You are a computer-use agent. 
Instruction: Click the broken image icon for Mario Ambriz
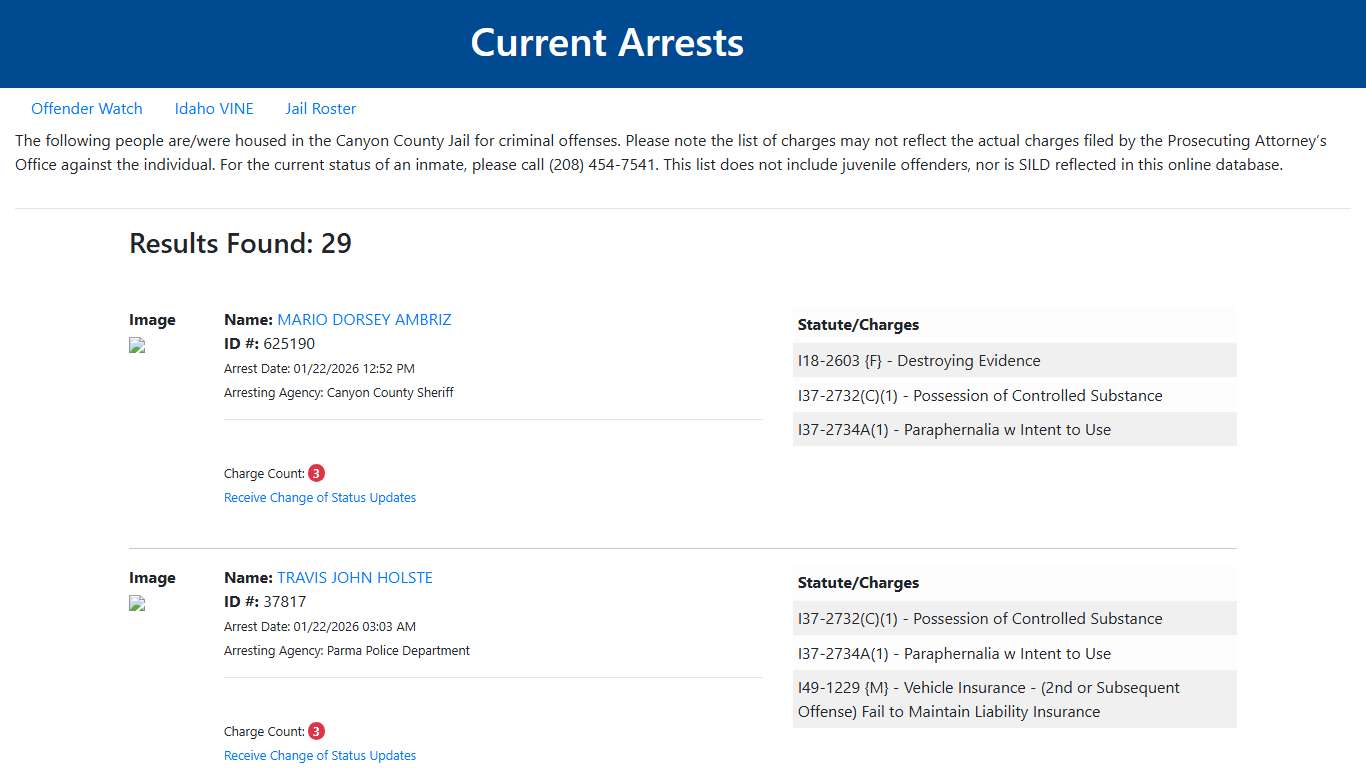point(136,346)
